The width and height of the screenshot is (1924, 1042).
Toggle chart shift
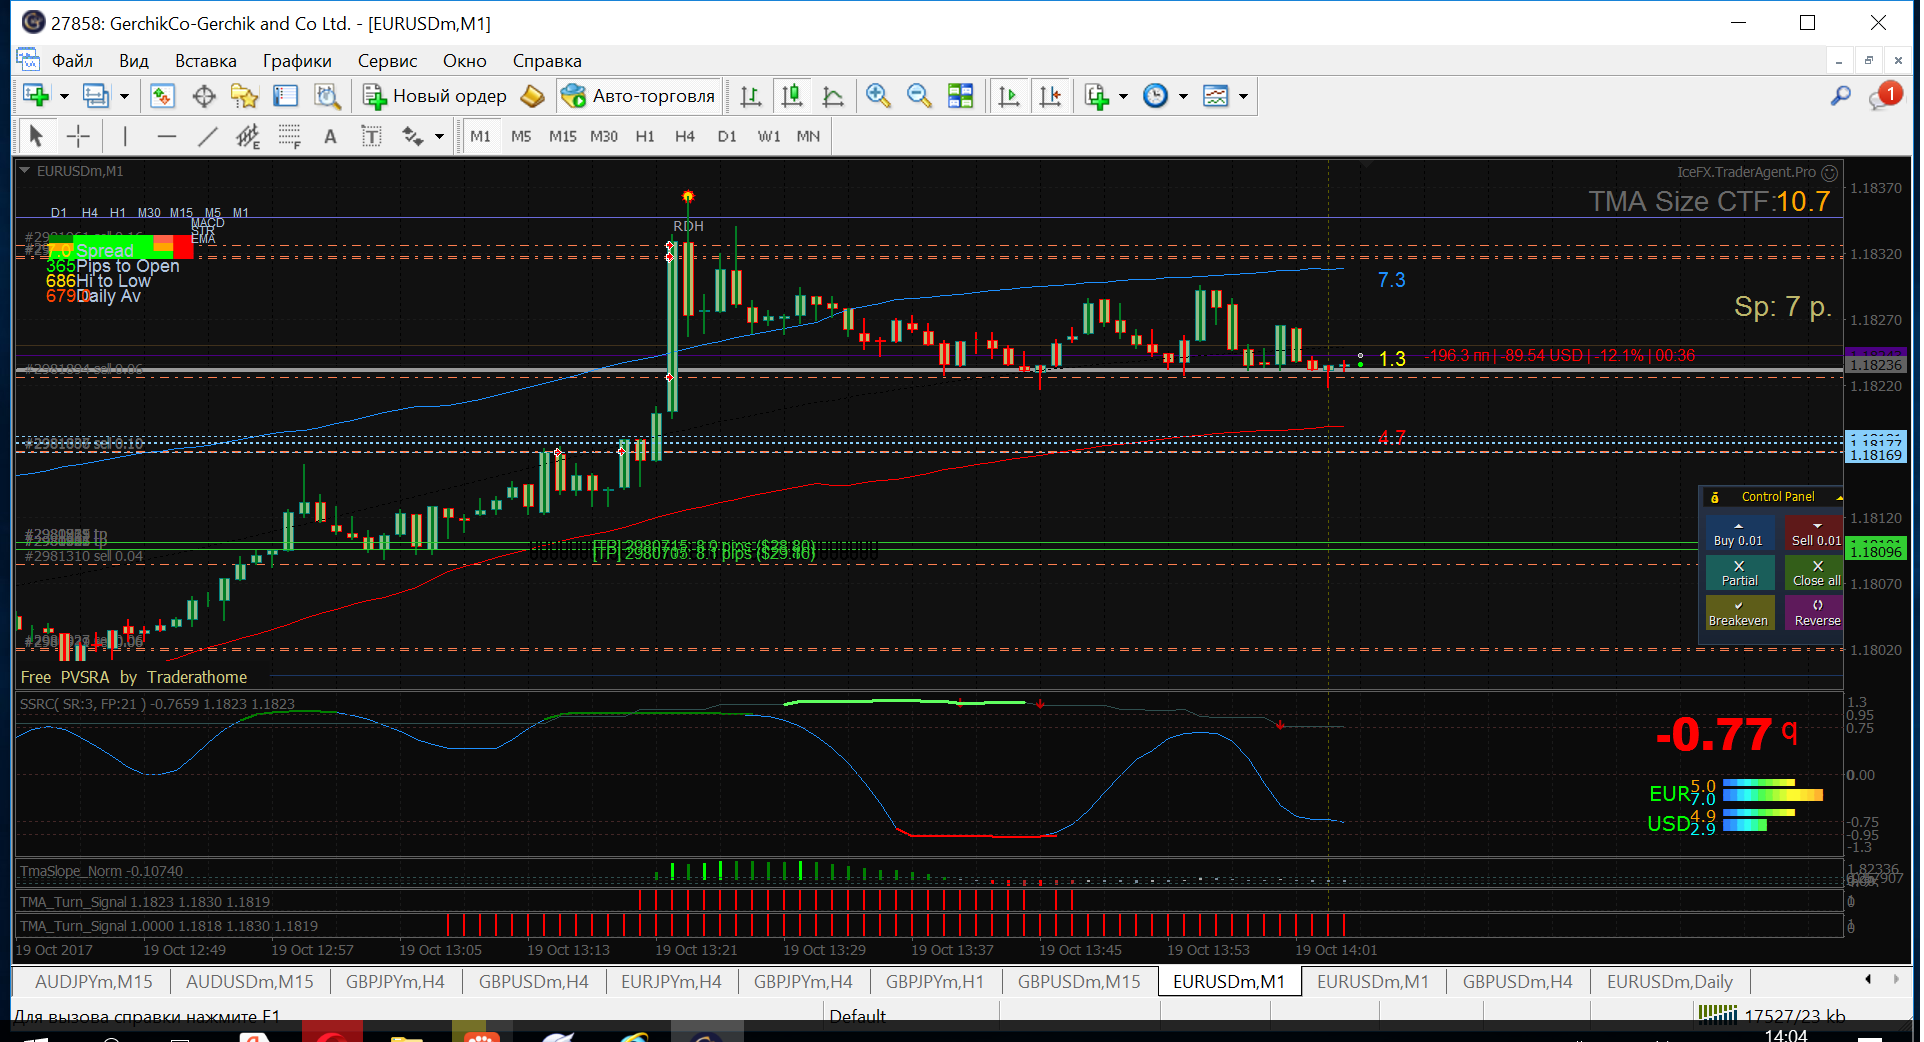pos(1050,96)
